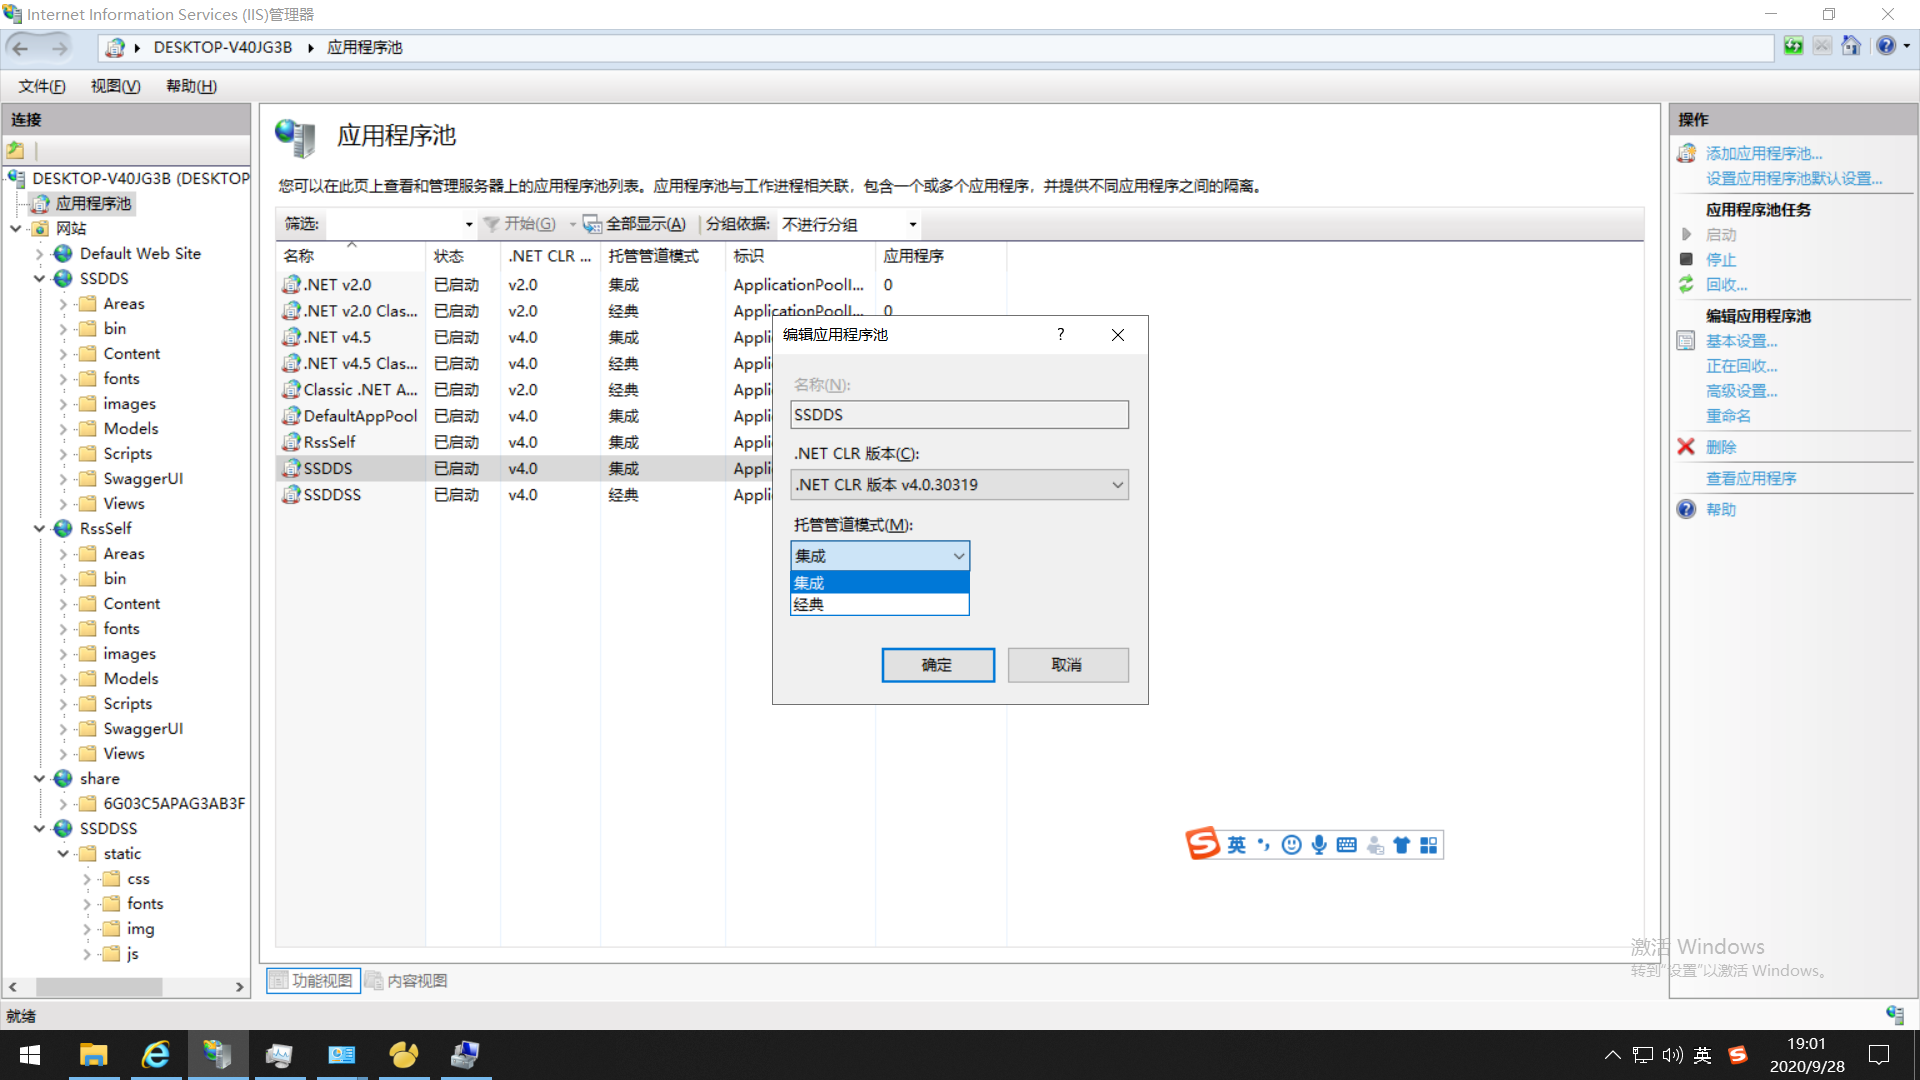Switch to 内容视图 tab
1920x1080 pixels.
407,980
